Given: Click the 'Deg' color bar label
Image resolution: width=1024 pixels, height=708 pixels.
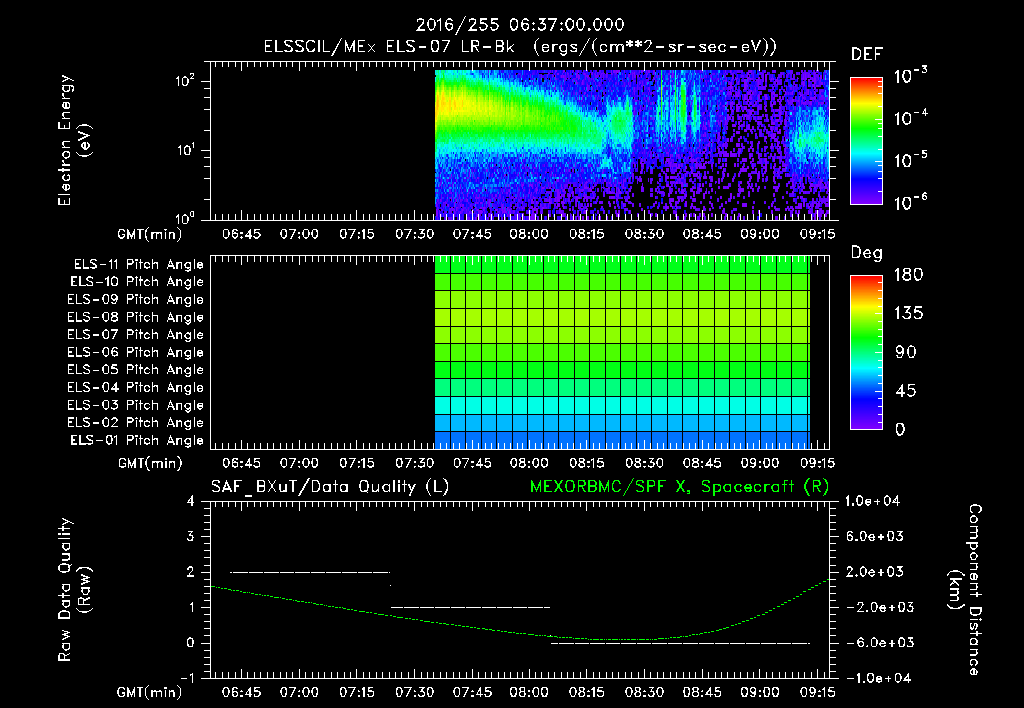Looking at the screenshot, I should 867,253.
